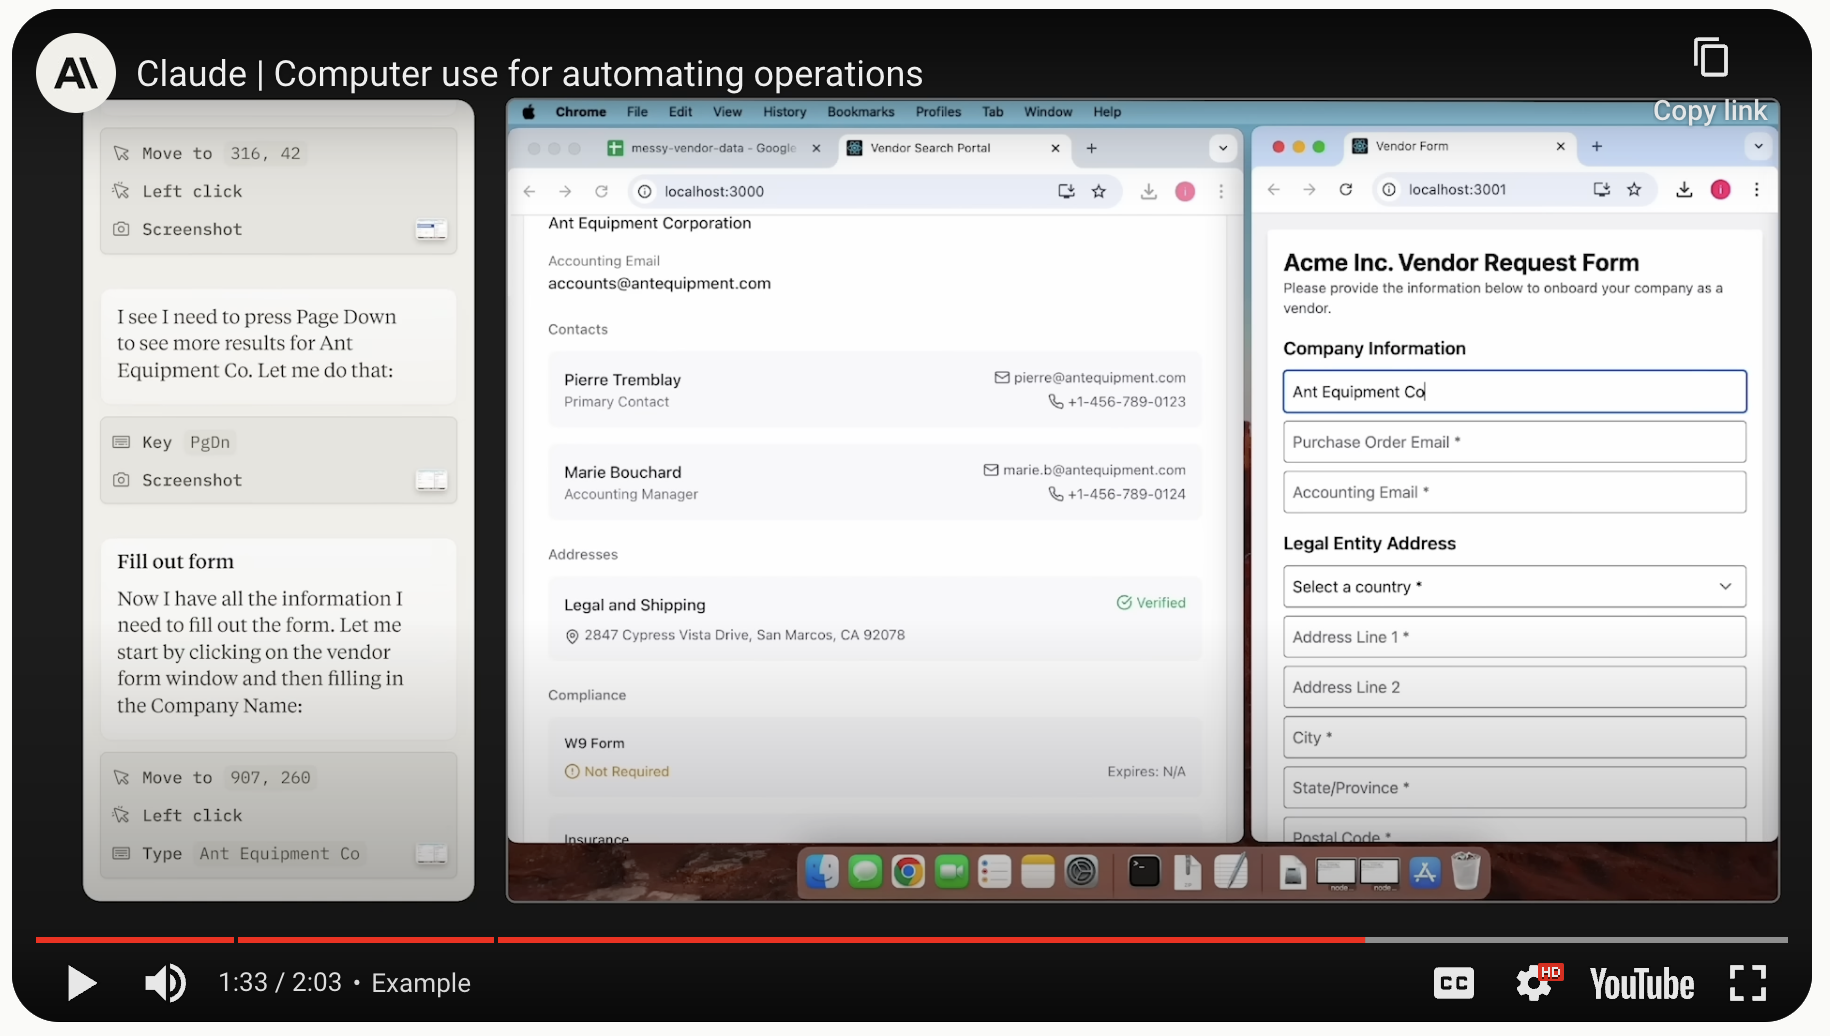Bookmark the localhost:3001 page with the star

(1634, 189)
